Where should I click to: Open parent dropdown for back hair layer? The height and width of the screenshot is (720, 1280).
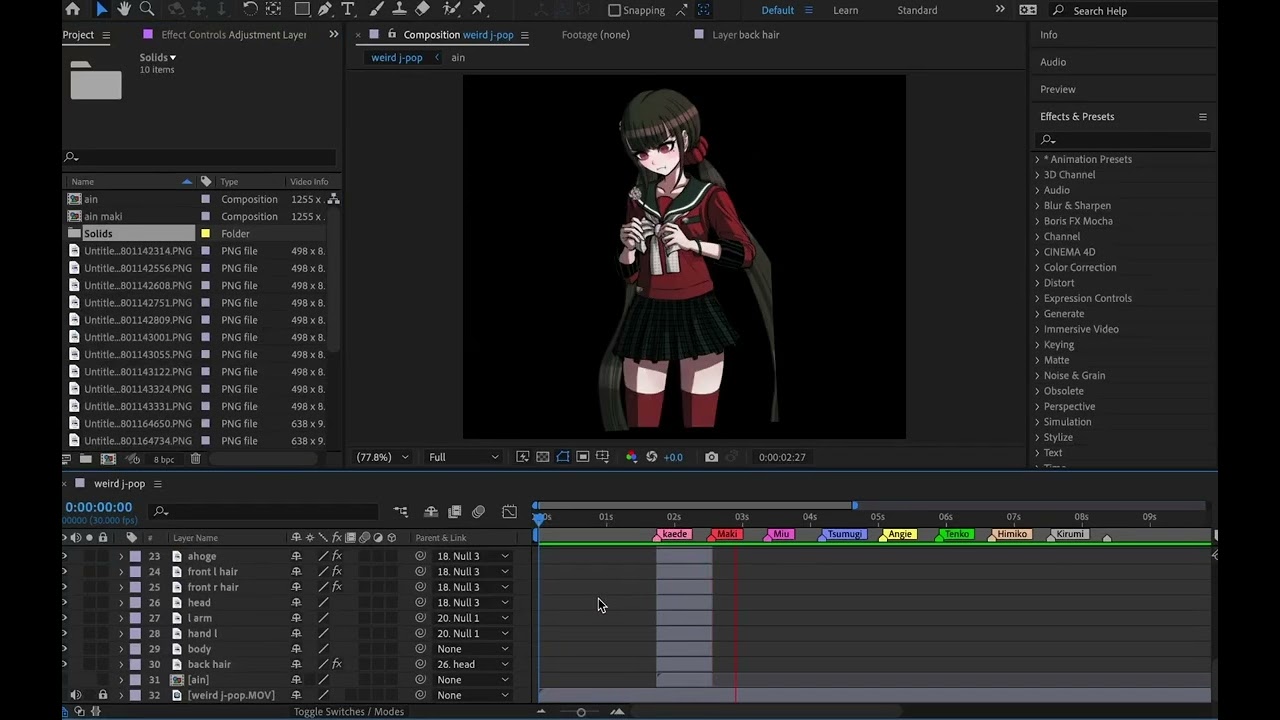coord(472,664)
